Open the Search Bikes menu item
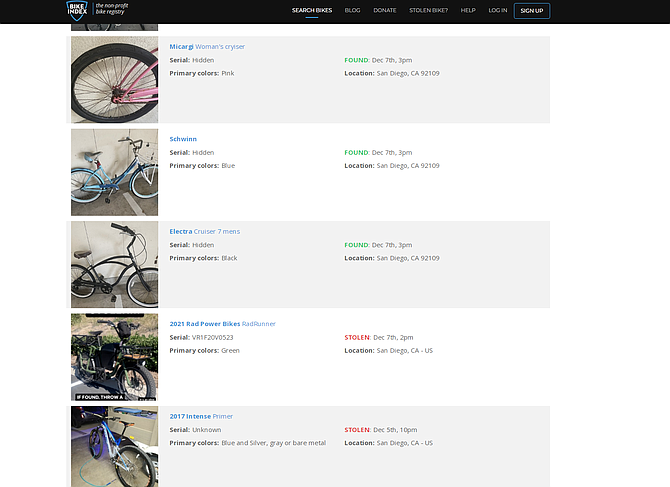670x487 pixels. [x=312, y=10]
